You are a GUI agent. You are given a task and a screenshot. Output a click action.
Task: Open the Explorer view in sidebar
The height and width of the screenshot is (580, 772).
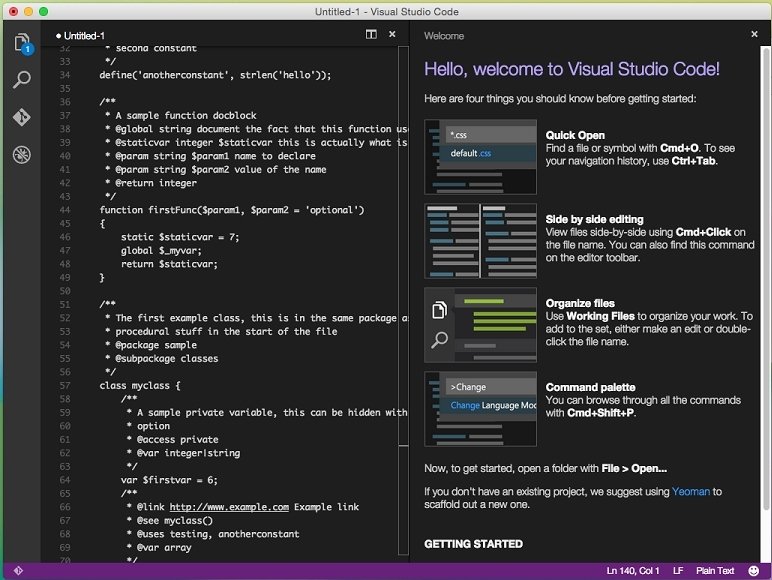pos(22,43)
